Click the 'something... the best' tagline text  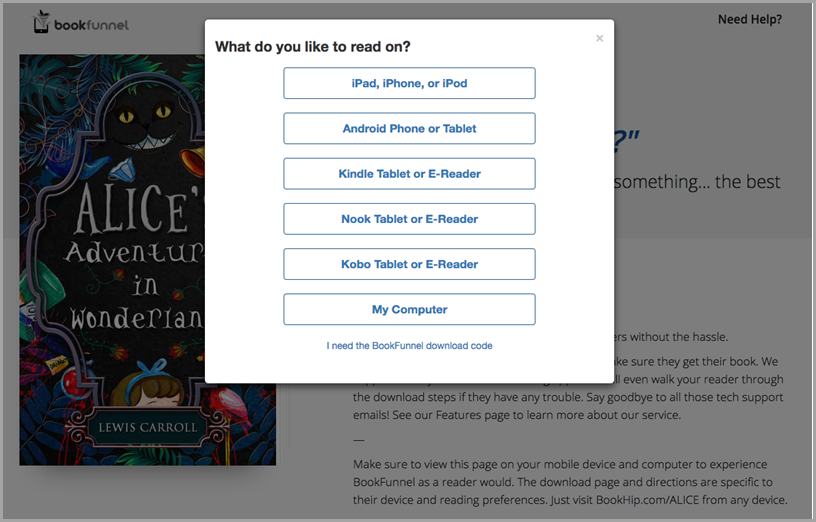(x=697, y=182)
